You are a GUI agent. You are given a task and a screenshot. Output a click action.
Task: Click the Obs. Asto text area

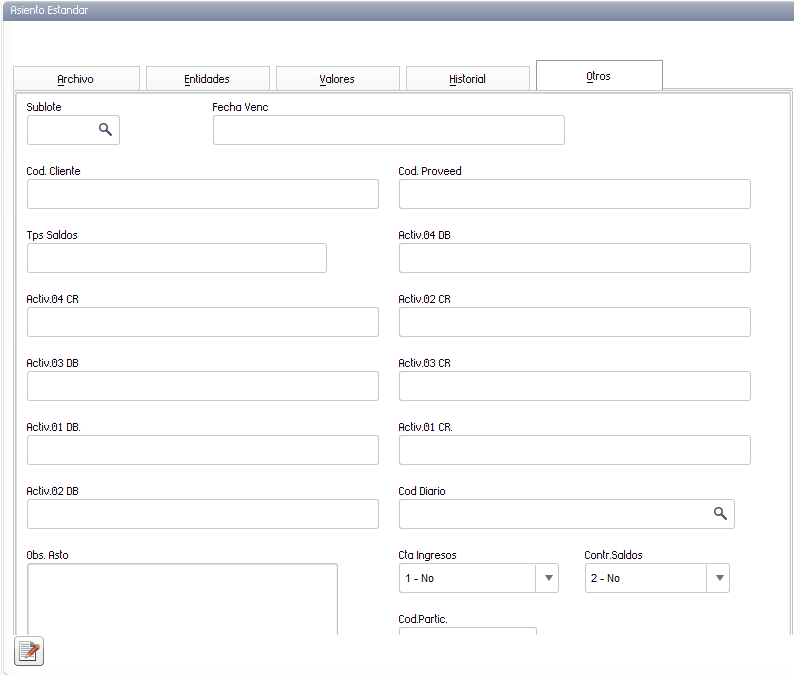[182, 599]
